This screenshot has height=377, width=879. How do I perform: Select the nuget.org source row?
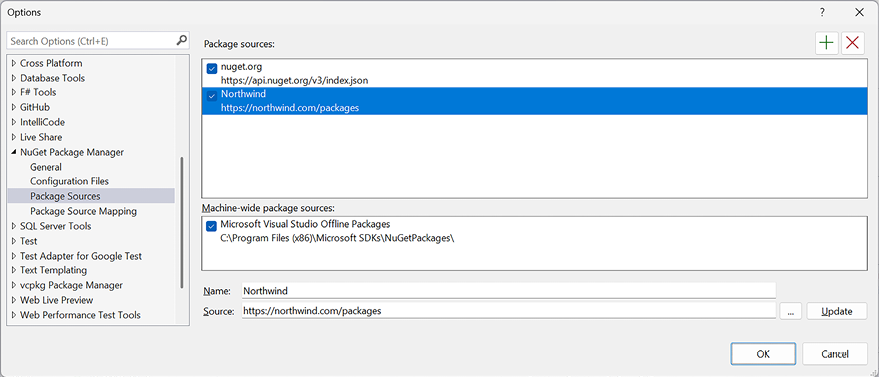(534, 73)
